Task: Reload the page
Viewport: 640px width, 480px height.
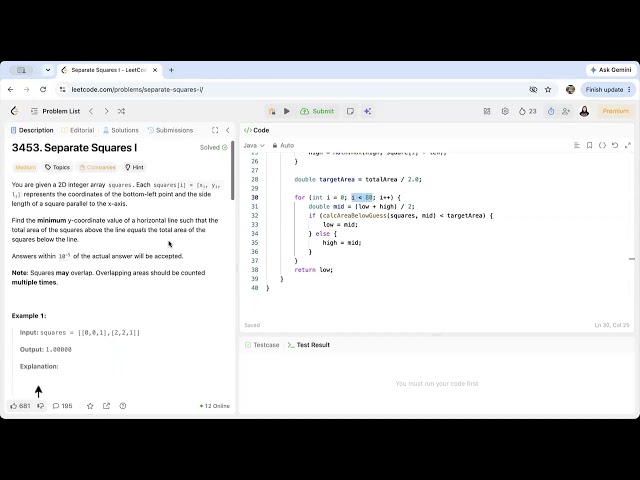Action: tap(43, 89)
